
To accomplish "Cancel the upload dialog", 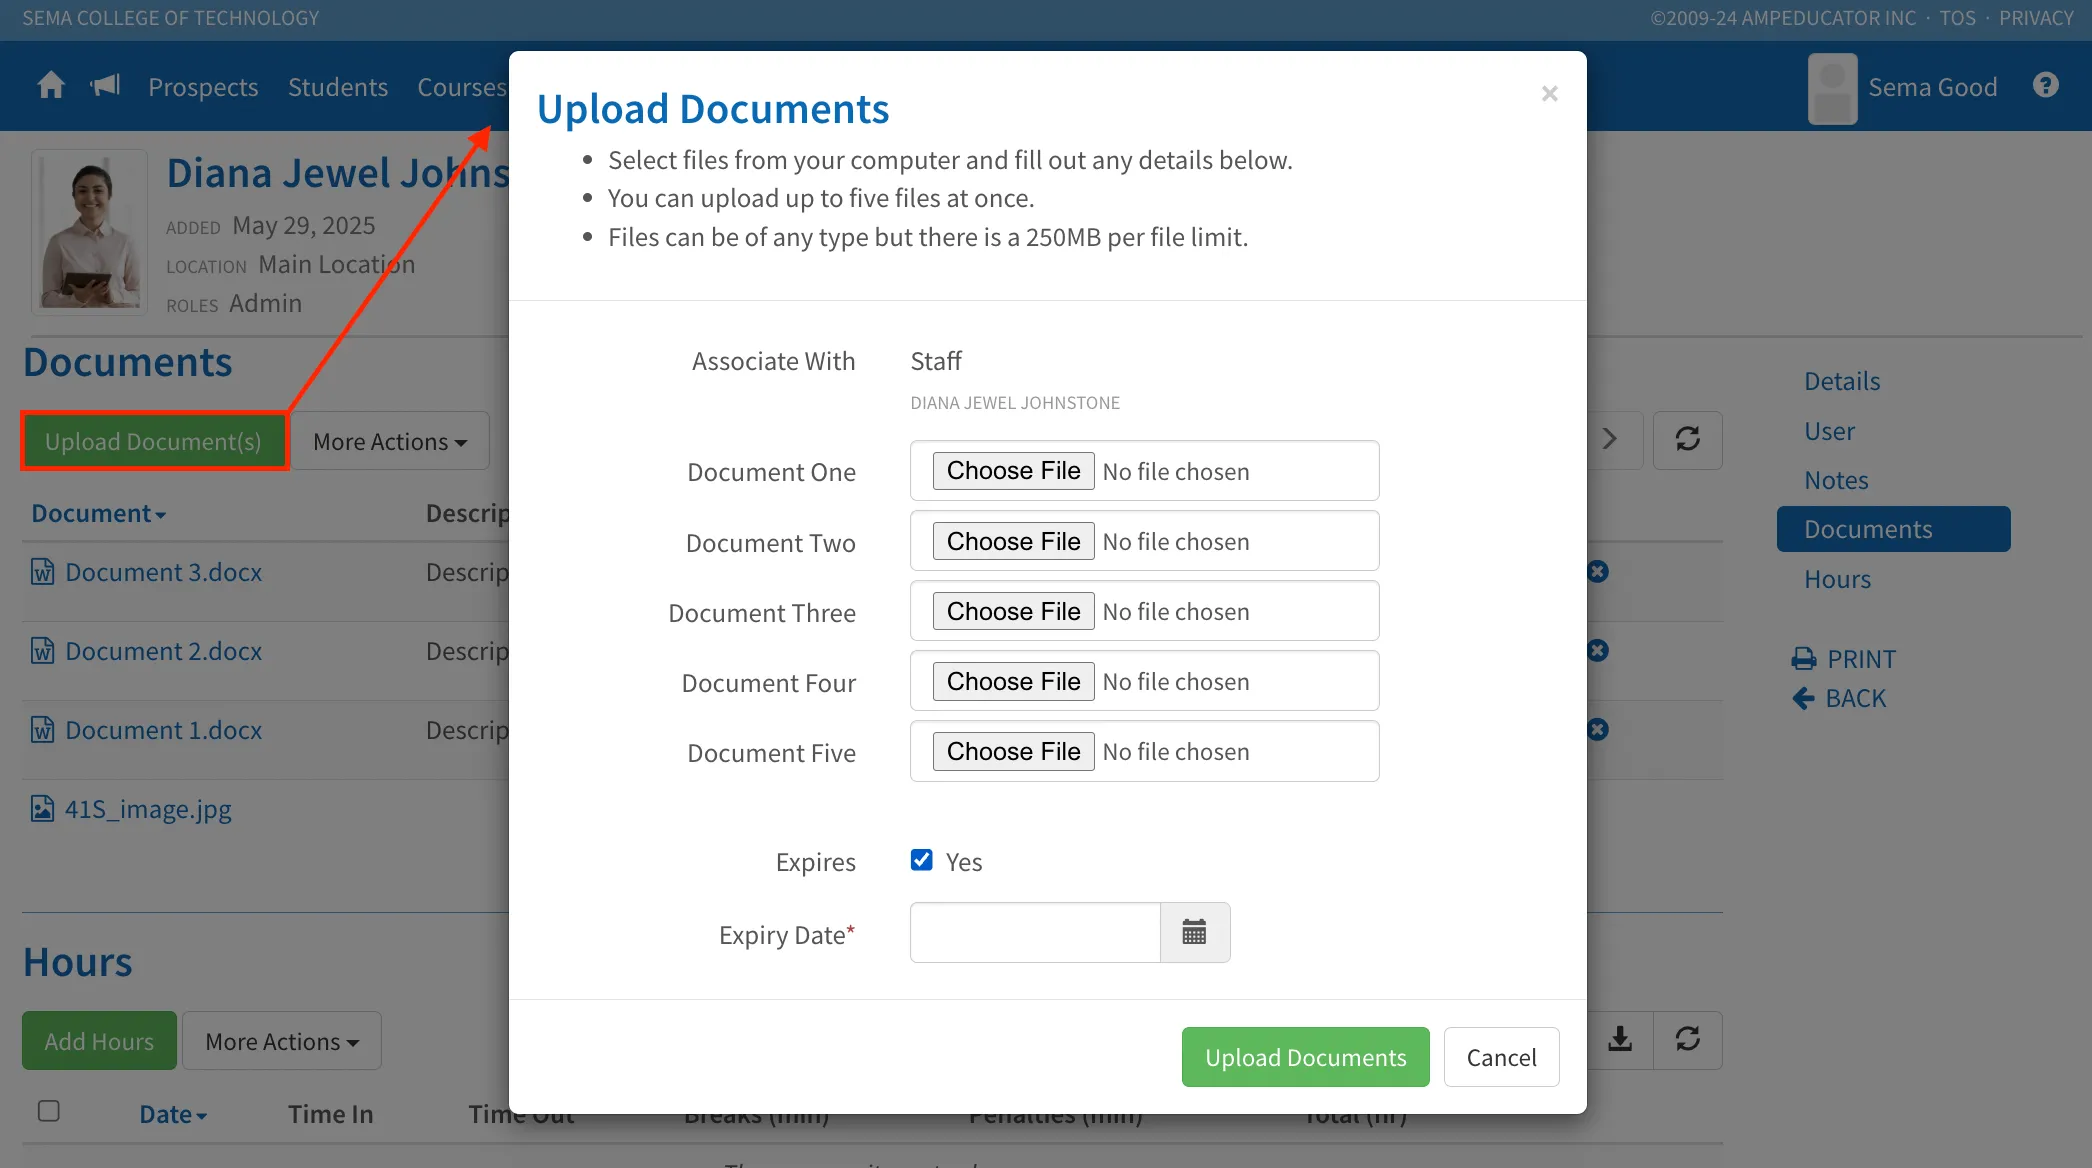I will coord(1501,1057).
